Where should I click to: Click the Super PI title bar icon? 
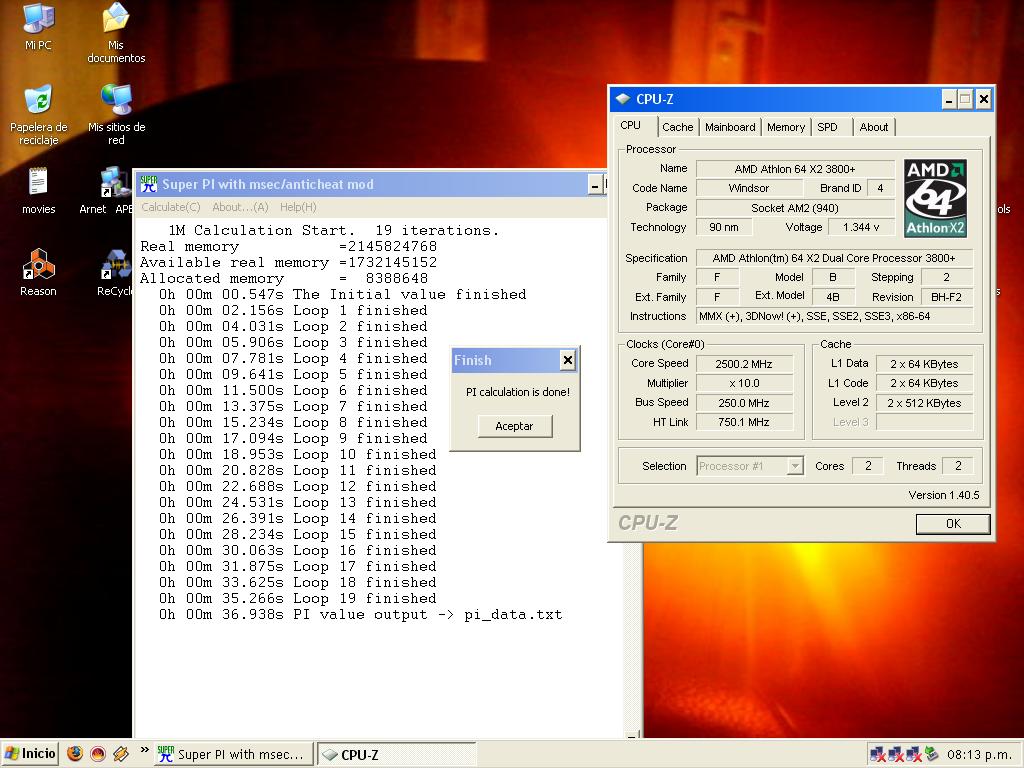click(148, 184)
